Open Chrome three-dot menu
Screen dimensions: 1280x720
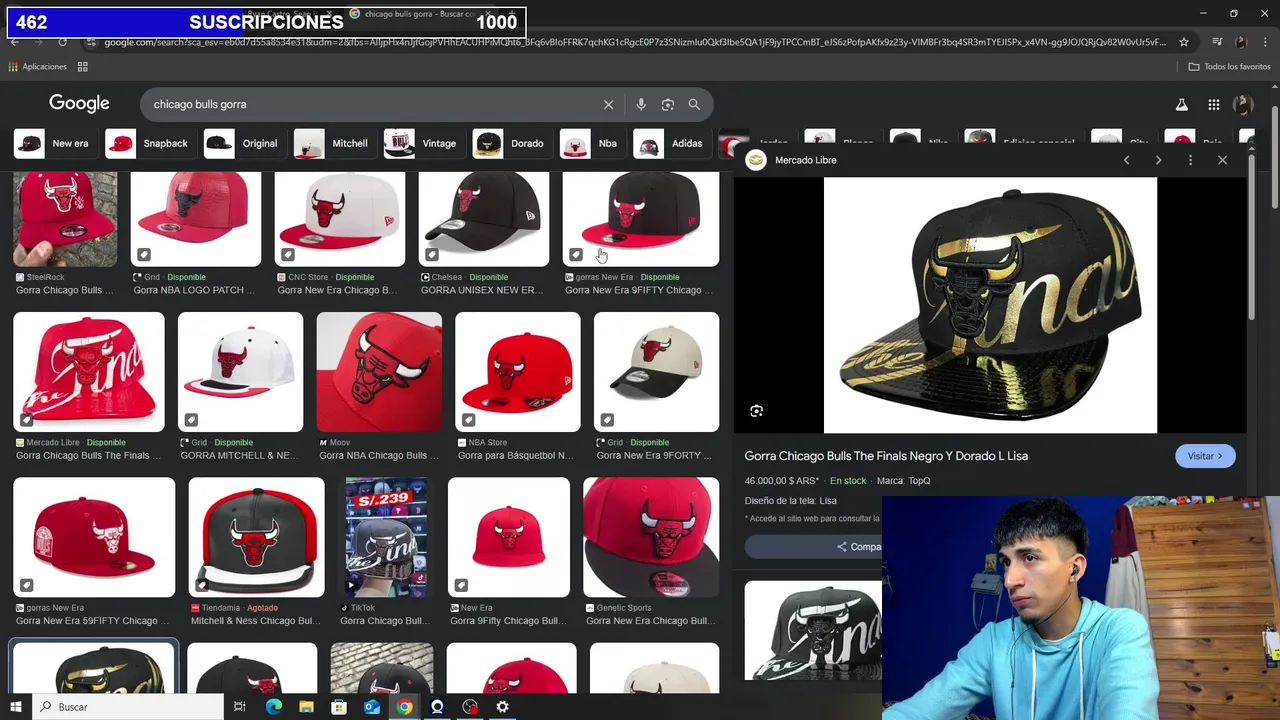click(1266, 42)
